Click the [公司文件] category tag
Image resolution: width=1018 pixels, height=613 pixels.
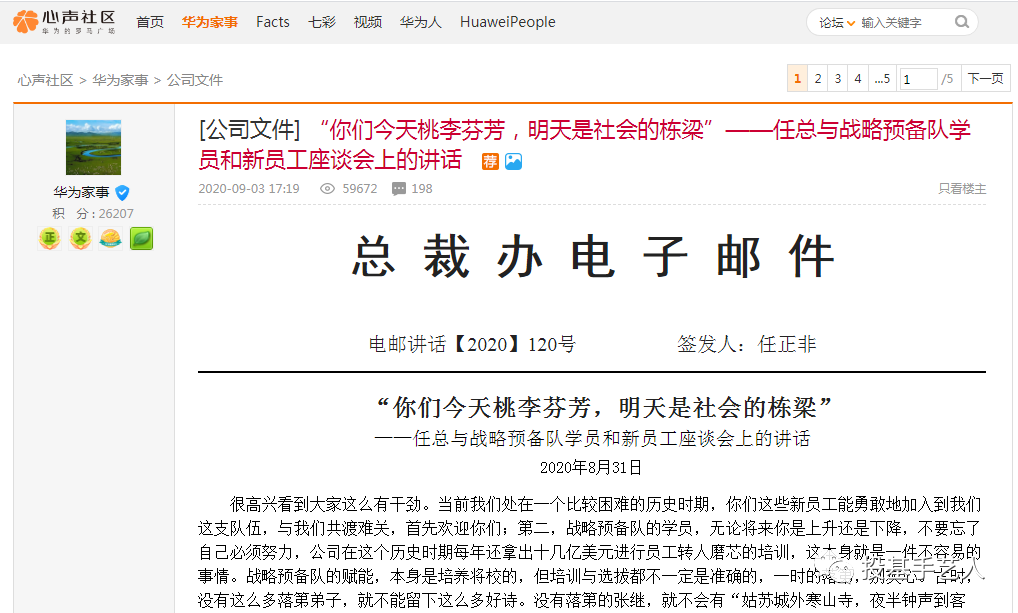tap(249, 130)
